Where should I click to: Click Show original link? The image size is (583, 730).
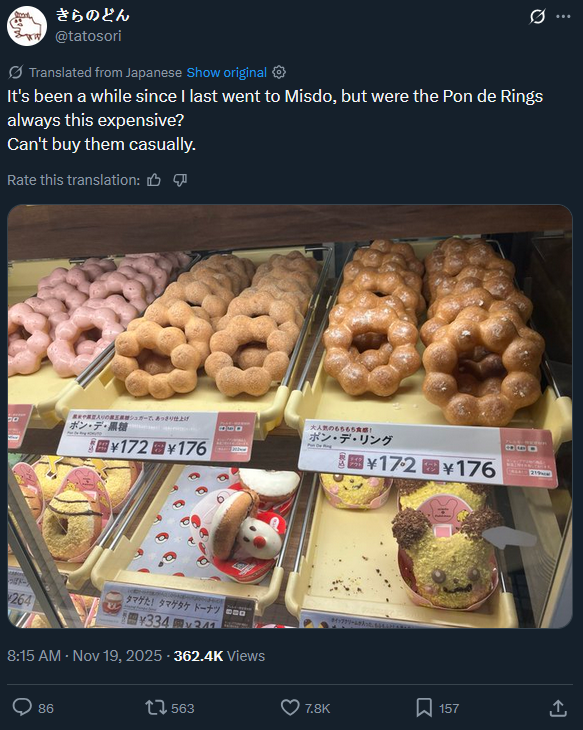[x=227, y=73]
